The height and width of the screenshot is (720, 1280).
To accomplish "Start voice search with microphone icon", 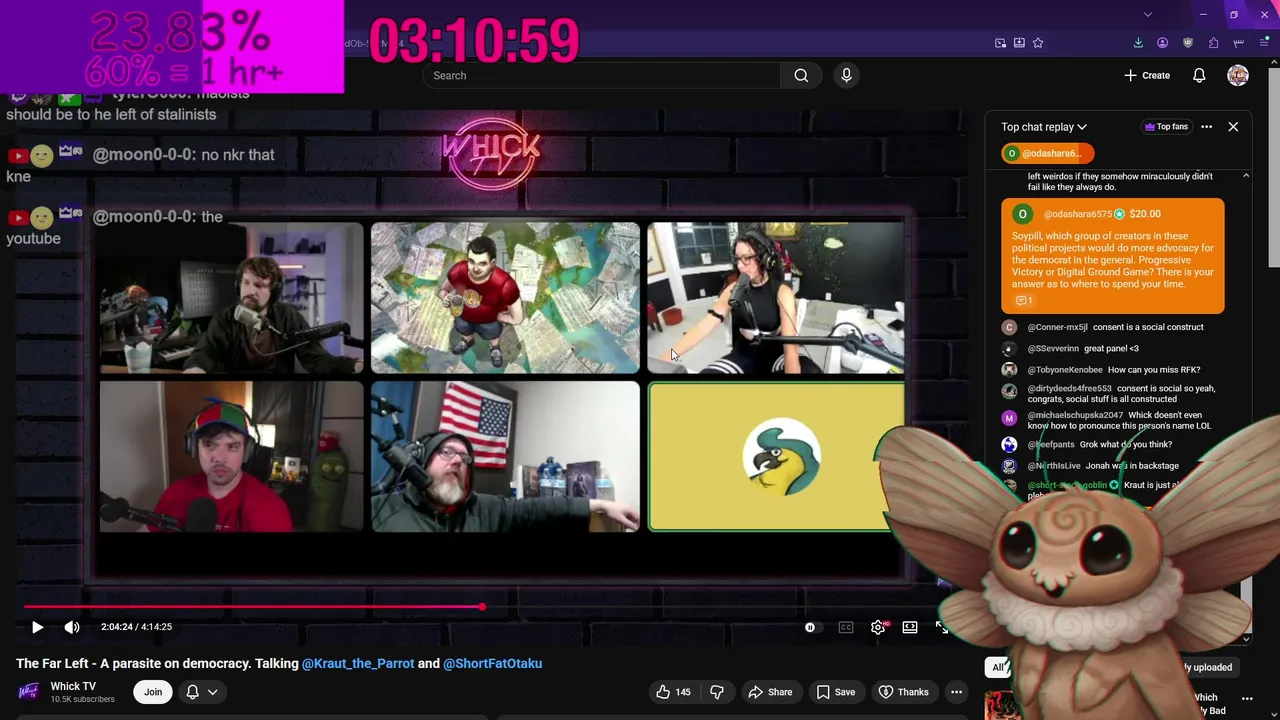I will click(846, 75).
